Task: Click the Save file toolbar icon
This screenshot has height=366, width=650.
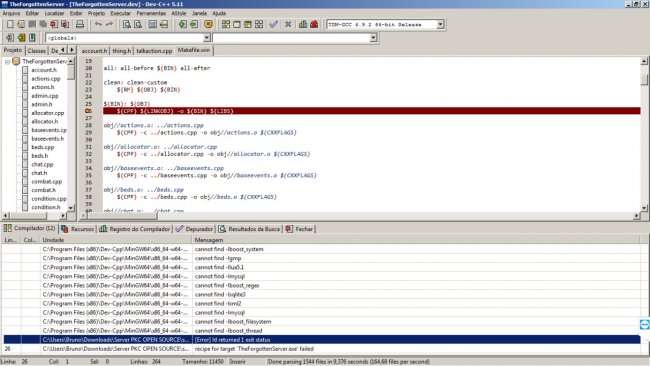Action: pos(32,24)
